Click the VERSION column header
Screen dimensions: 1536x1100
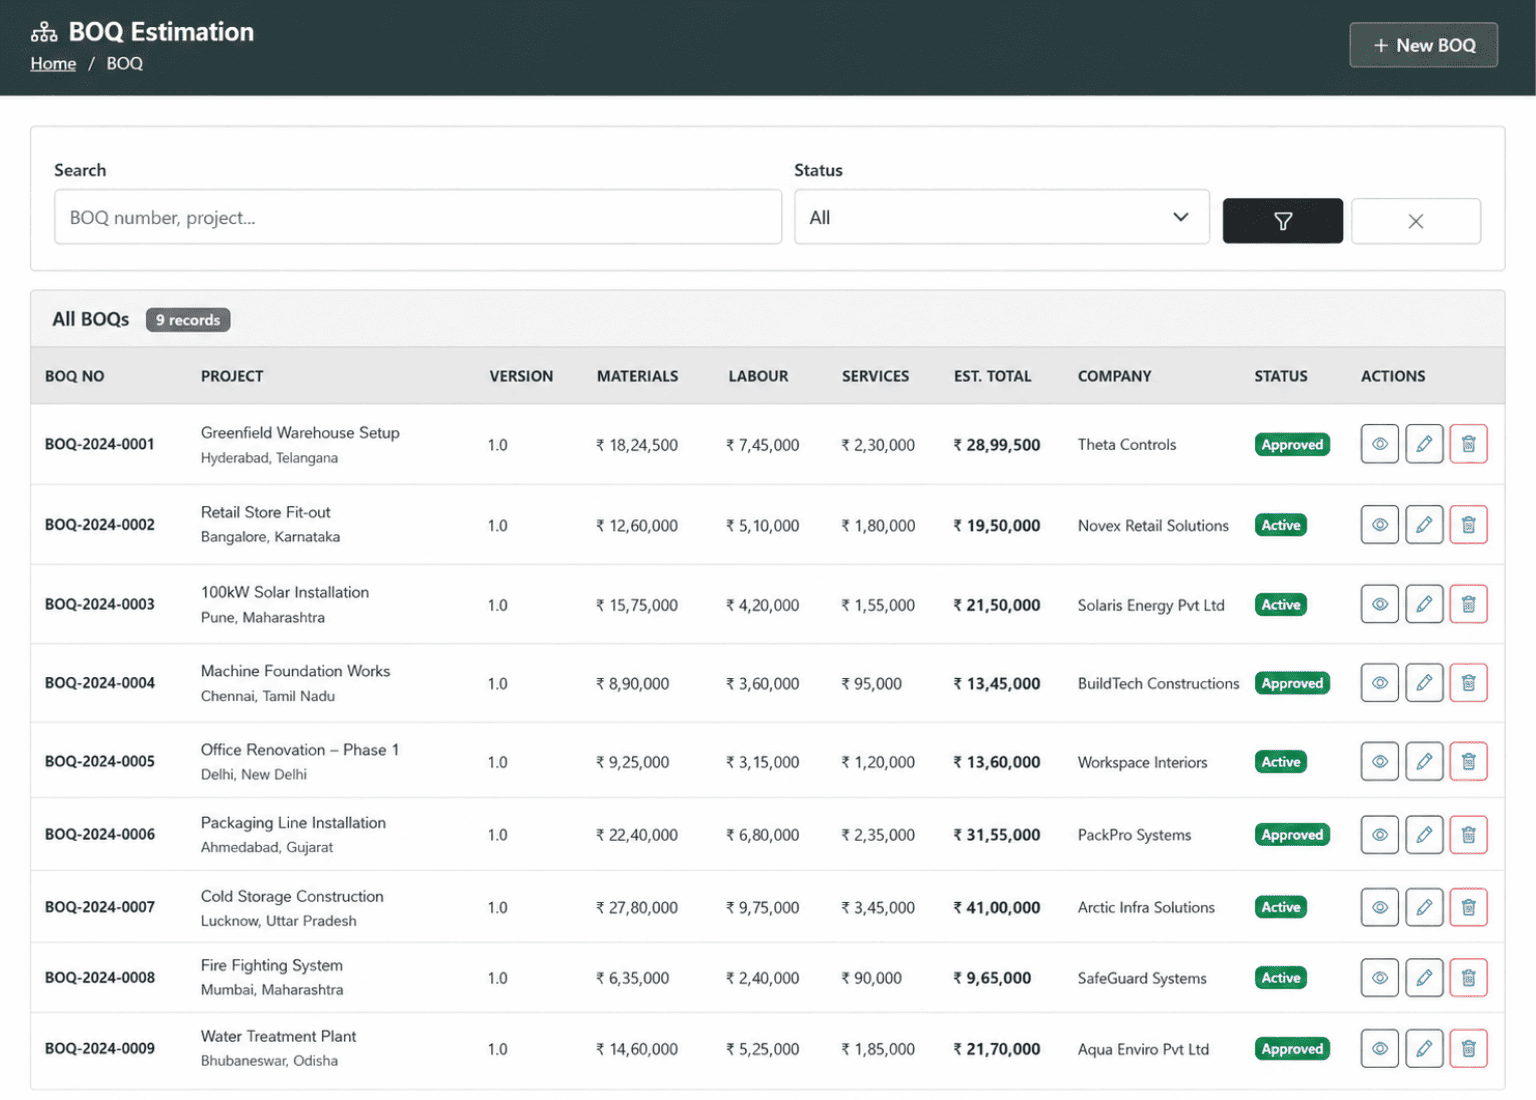click(521, 376)
